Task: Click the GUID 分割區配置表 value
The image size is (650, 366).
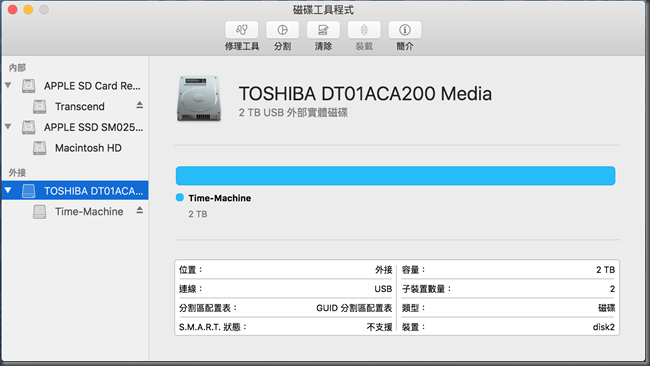Action: point(354,308)
